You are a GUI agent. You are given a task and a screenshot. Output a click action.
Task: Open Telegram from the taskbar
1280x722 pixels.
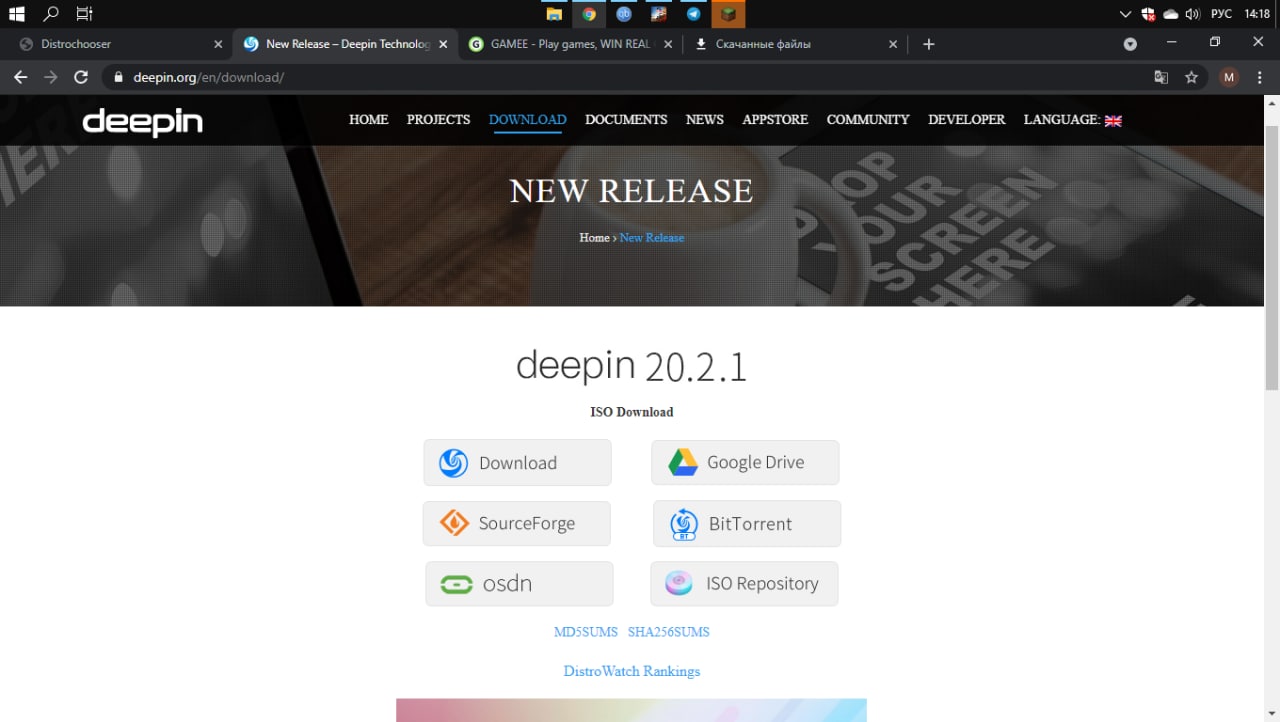coord(693,14)
